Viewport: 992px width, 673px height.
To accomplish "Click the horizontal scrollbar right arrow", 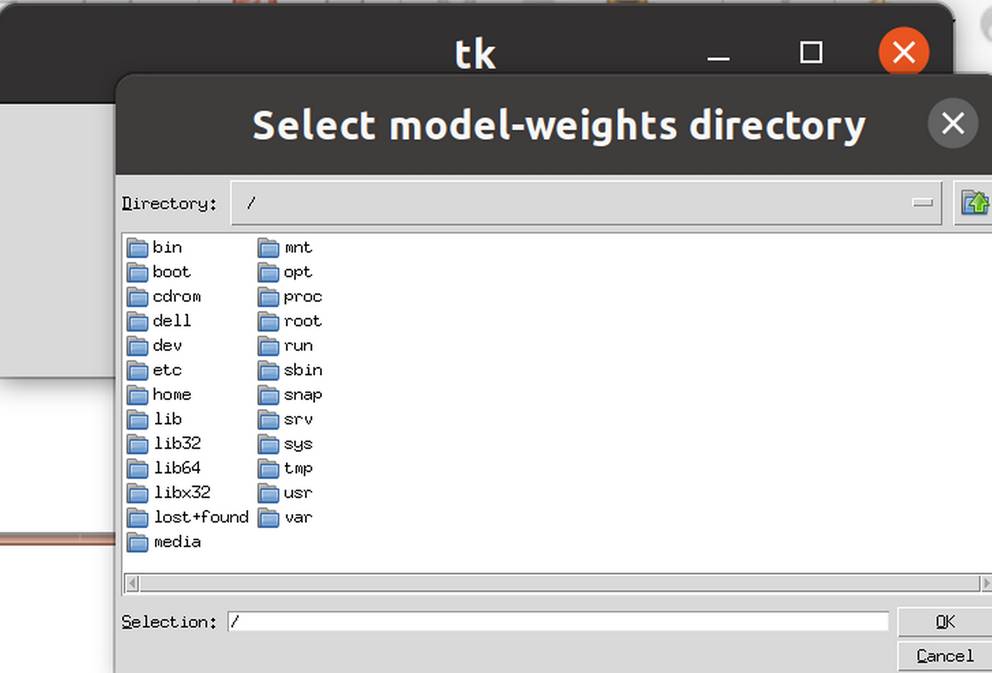I will pos(985,583).
